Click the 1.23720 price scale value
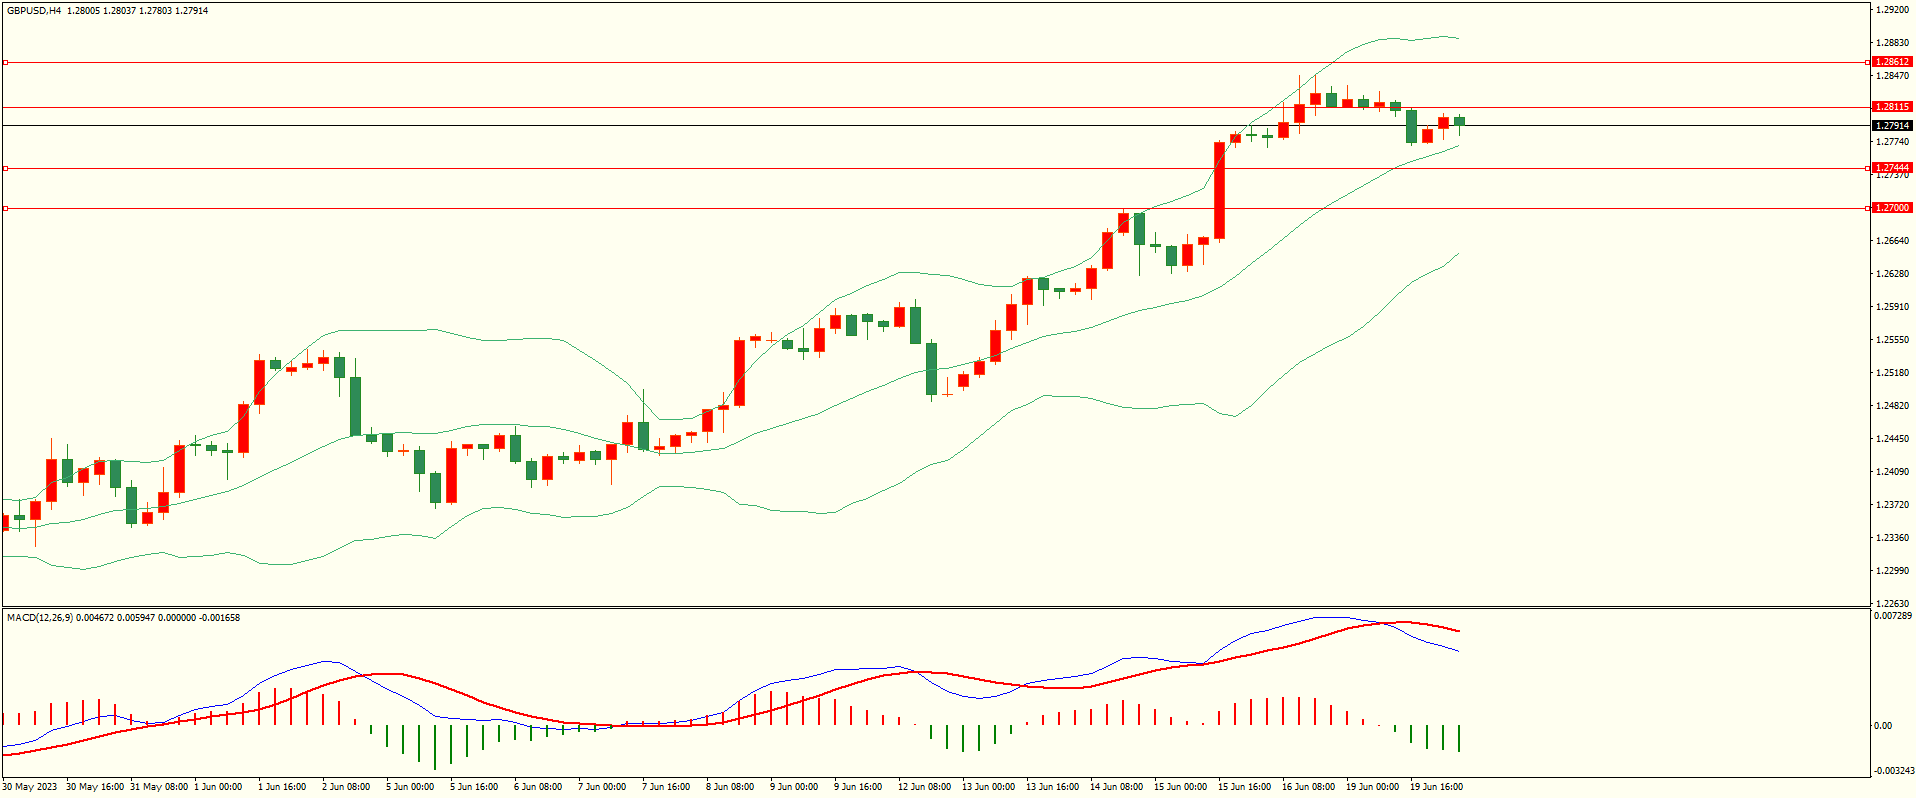The width and height of the screenshot is (1916, 798). [x=1893, y=505]
